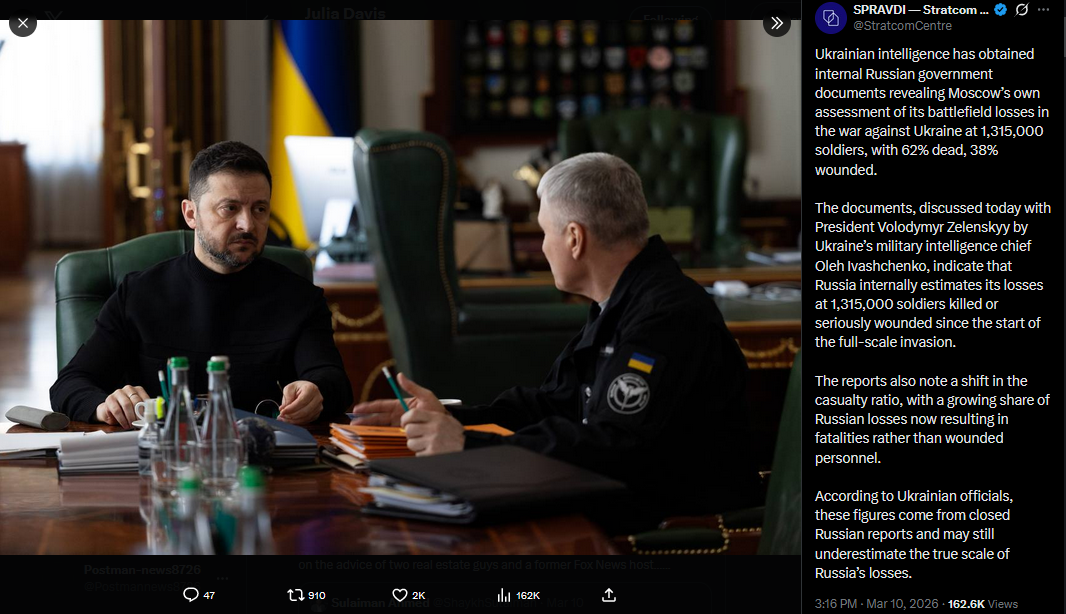Click the paragraph starting 'According to Ukrainian officials'
Viewport: 1066px width, 614px height.
click(x=914, y=534)
